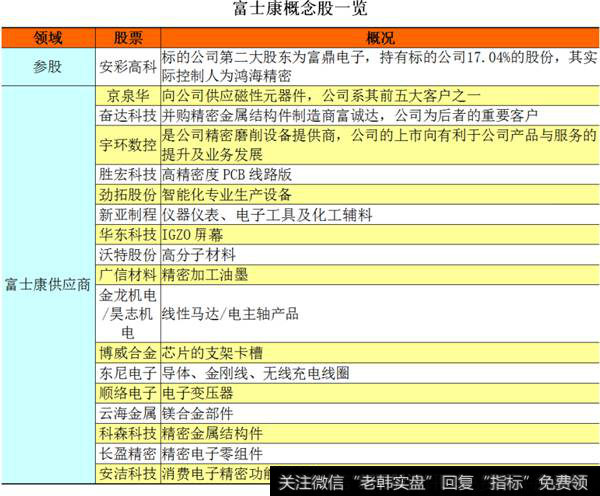This screenshot has width=600, height=496.
Task: Select the 劲拓股份 stock cell
Action: [127, 194]
